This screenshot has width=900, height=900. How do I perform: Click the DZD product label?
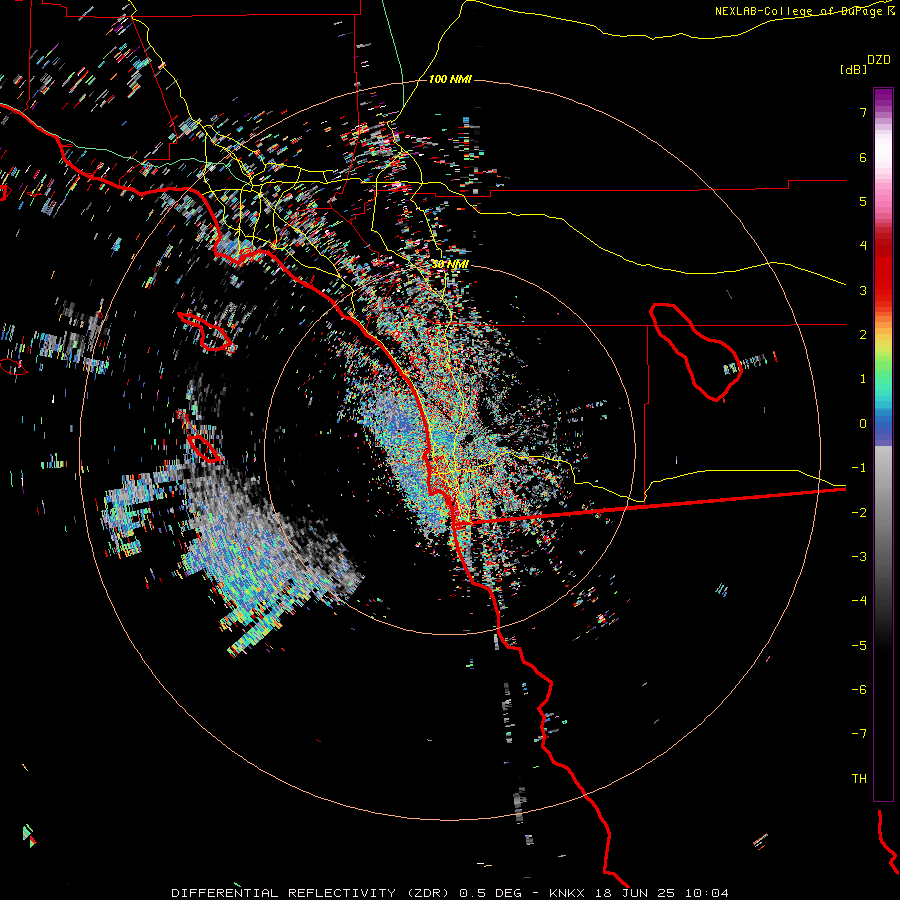[879, 60]
